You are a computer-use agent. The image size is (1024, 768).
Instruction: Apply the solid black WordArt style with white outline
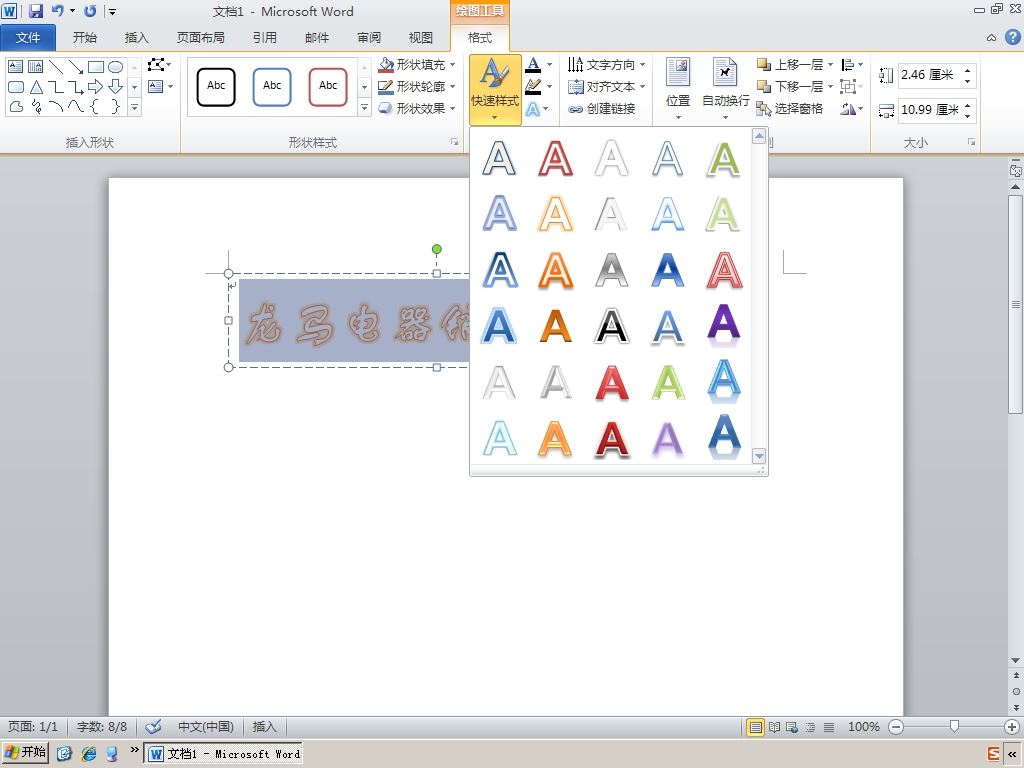coord(611,327)
